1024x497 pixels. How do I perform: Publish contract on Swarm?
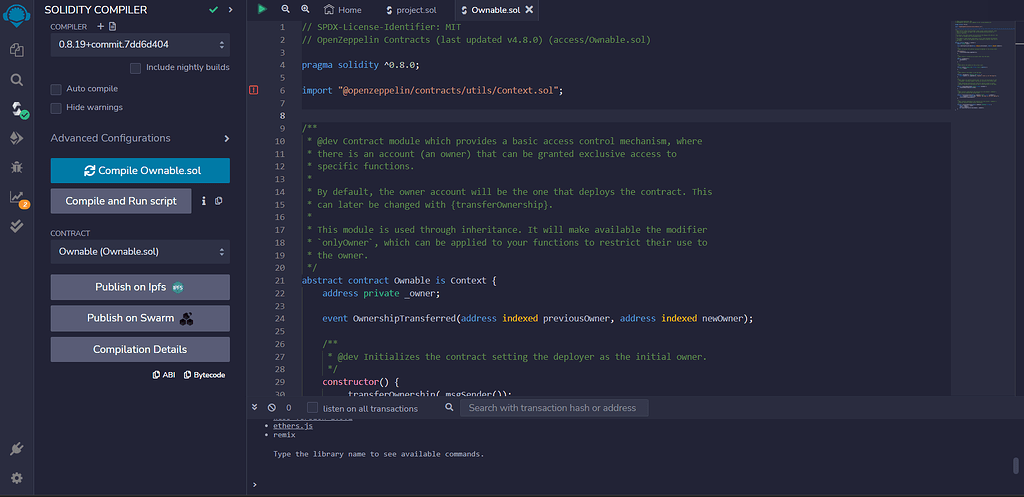click(x=140, y=318)
